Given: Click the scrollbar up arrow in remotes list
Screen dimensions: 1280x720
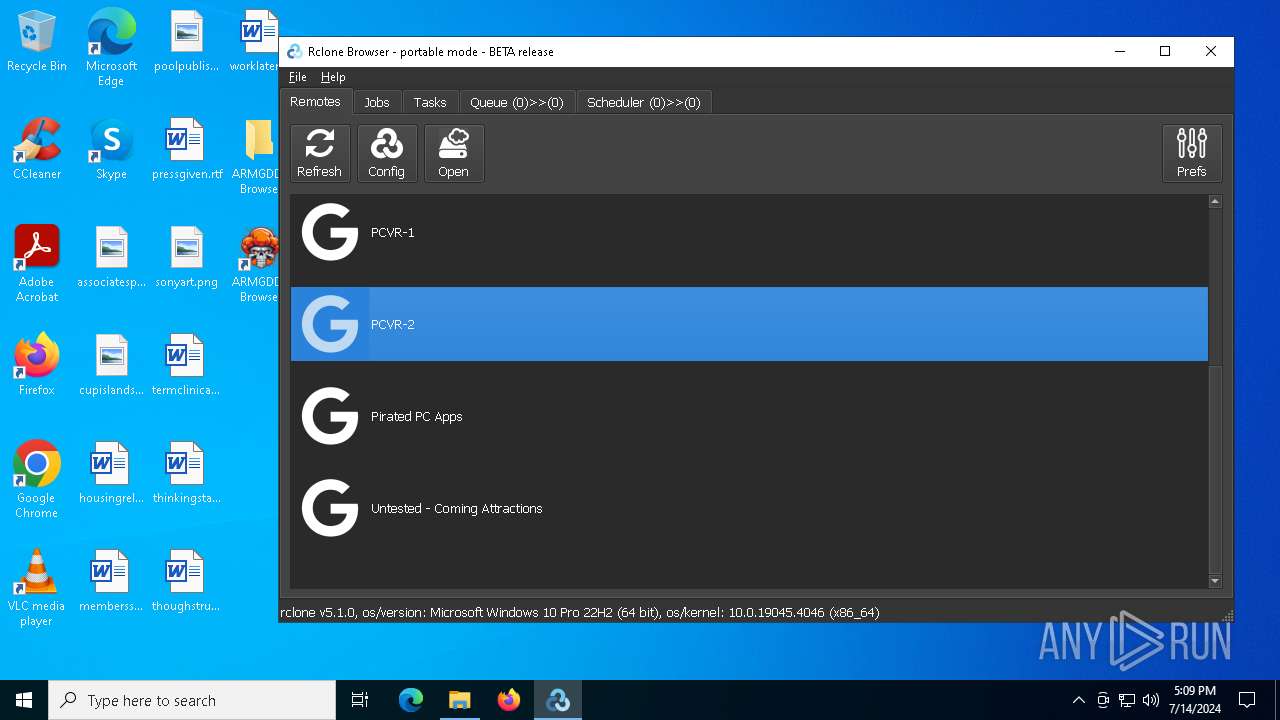Looking at the screenshot, I should coord(1215,202).
